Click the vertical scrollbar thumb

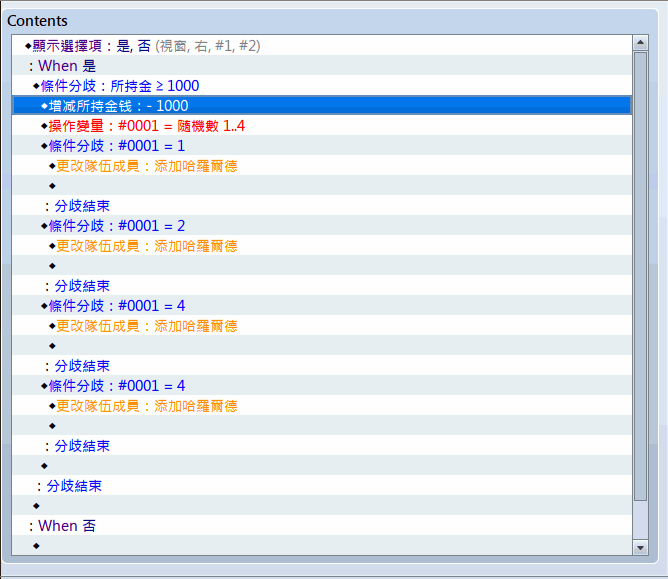[640, 276]
